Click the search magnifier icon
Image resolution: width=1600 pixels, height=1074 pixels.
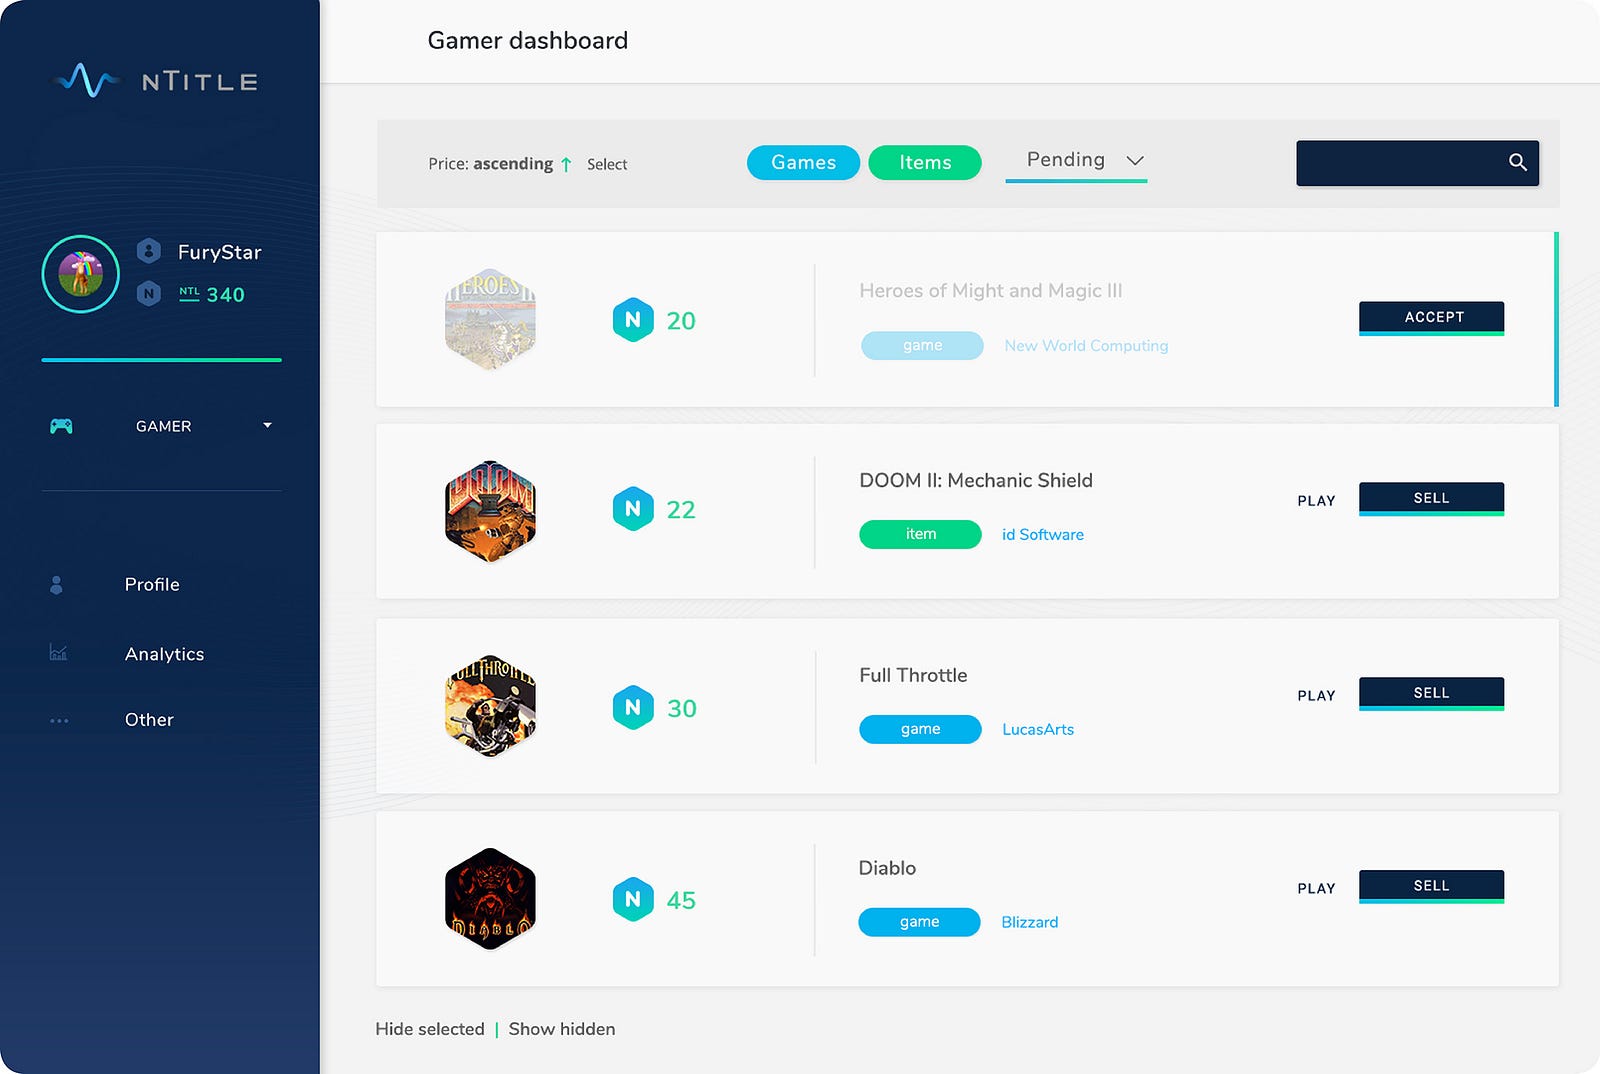pyautogui.click(x=1517, y=162)
